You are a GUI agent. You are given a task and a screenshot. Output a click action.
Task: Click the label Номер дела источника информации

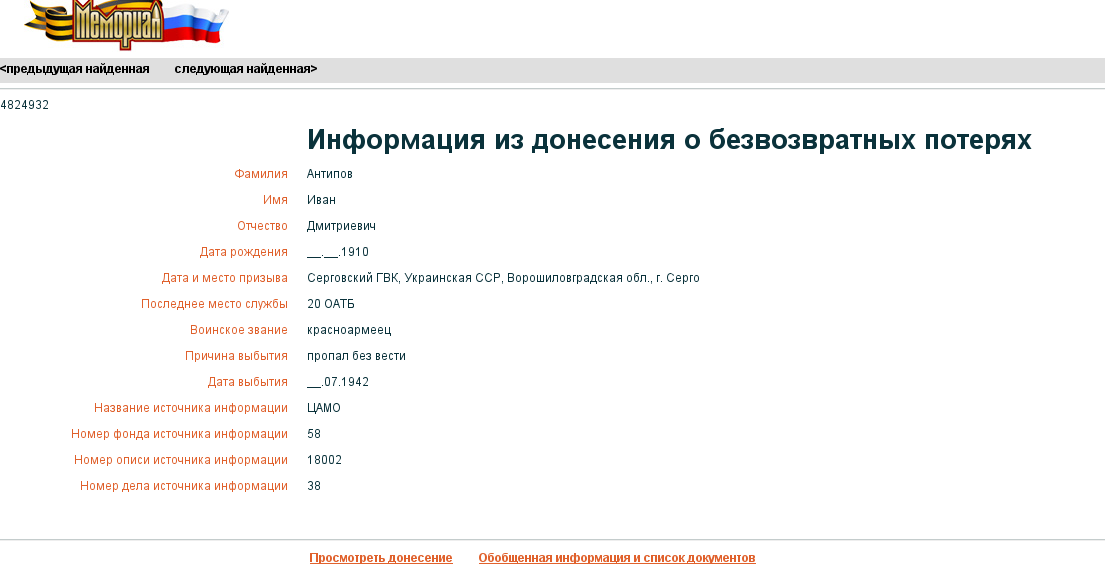184,486
